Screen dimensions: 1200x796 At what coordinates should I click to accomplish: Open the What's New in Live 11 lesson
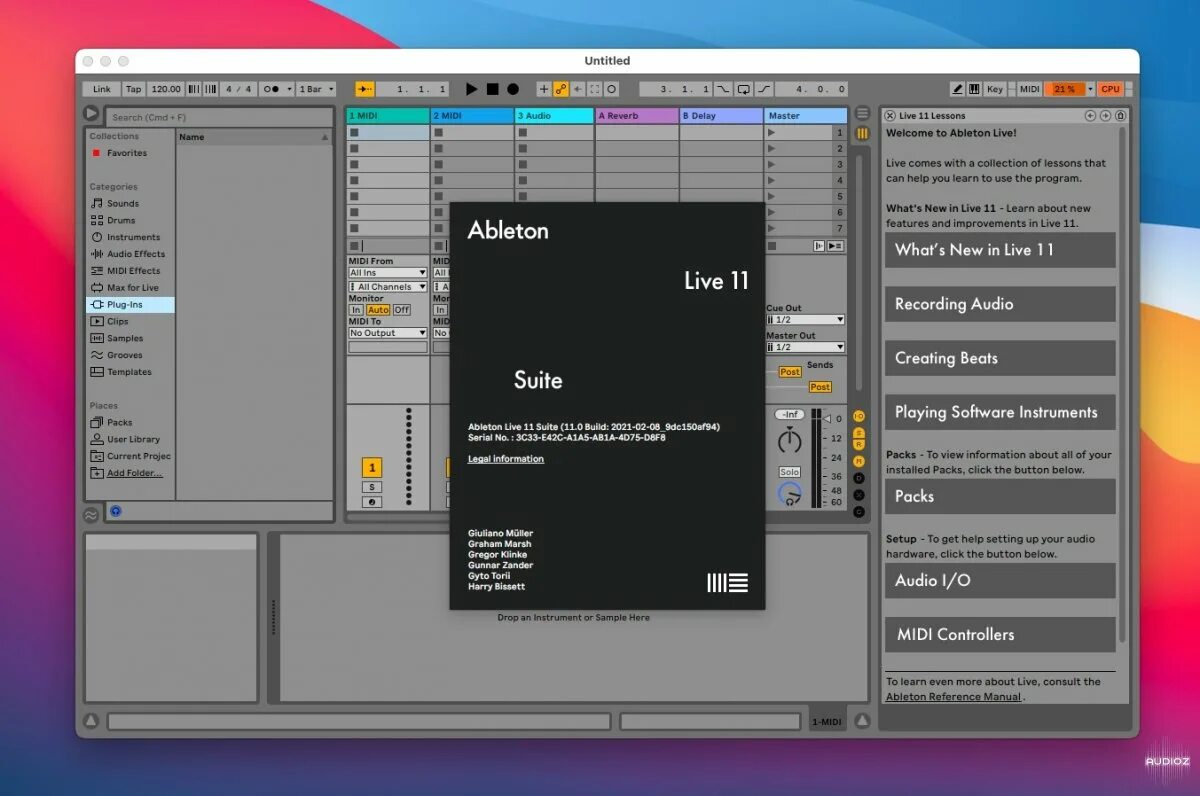(1000, 250)
